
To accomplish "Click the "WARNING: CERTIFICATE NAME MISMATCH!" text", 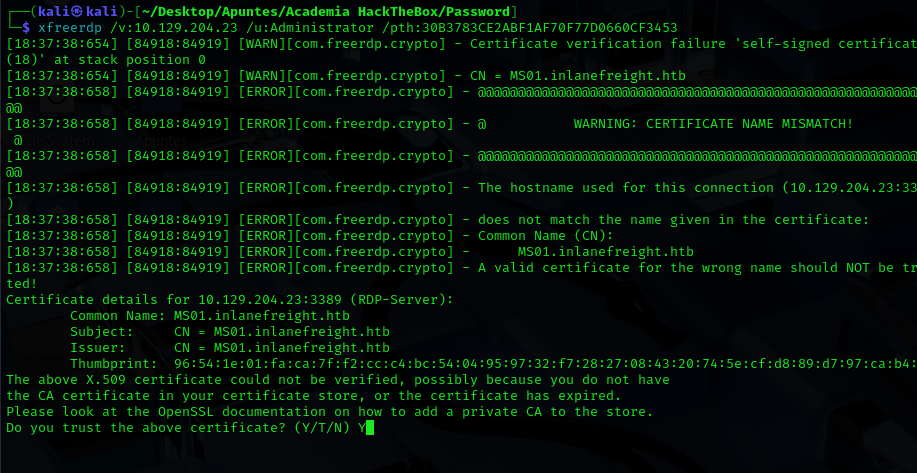I will (x=713, y=123).
